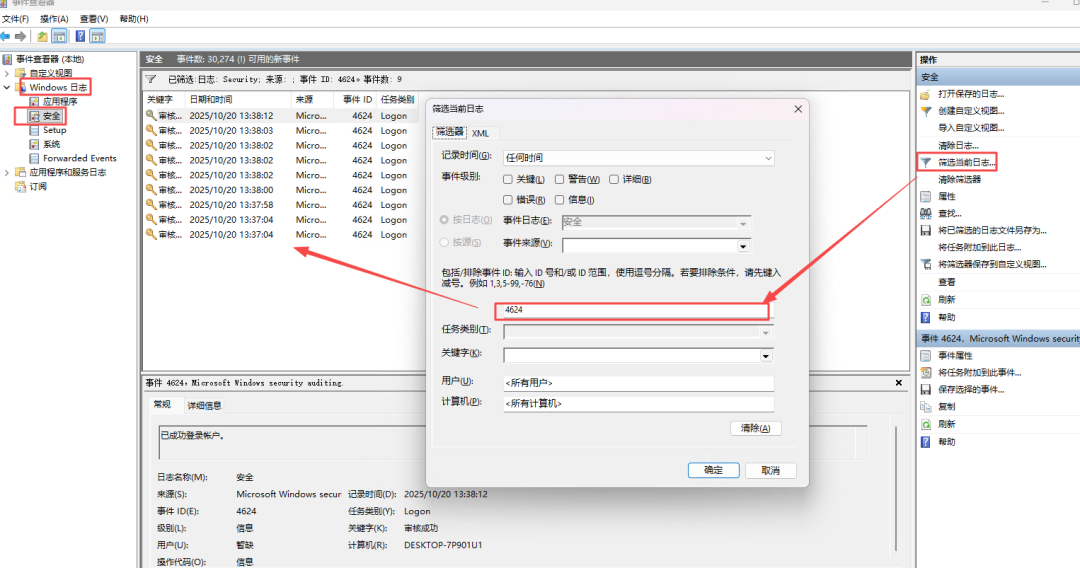Click the 复制 icon in the actions pane
The image size is (1080, 568).
[926, 407]
